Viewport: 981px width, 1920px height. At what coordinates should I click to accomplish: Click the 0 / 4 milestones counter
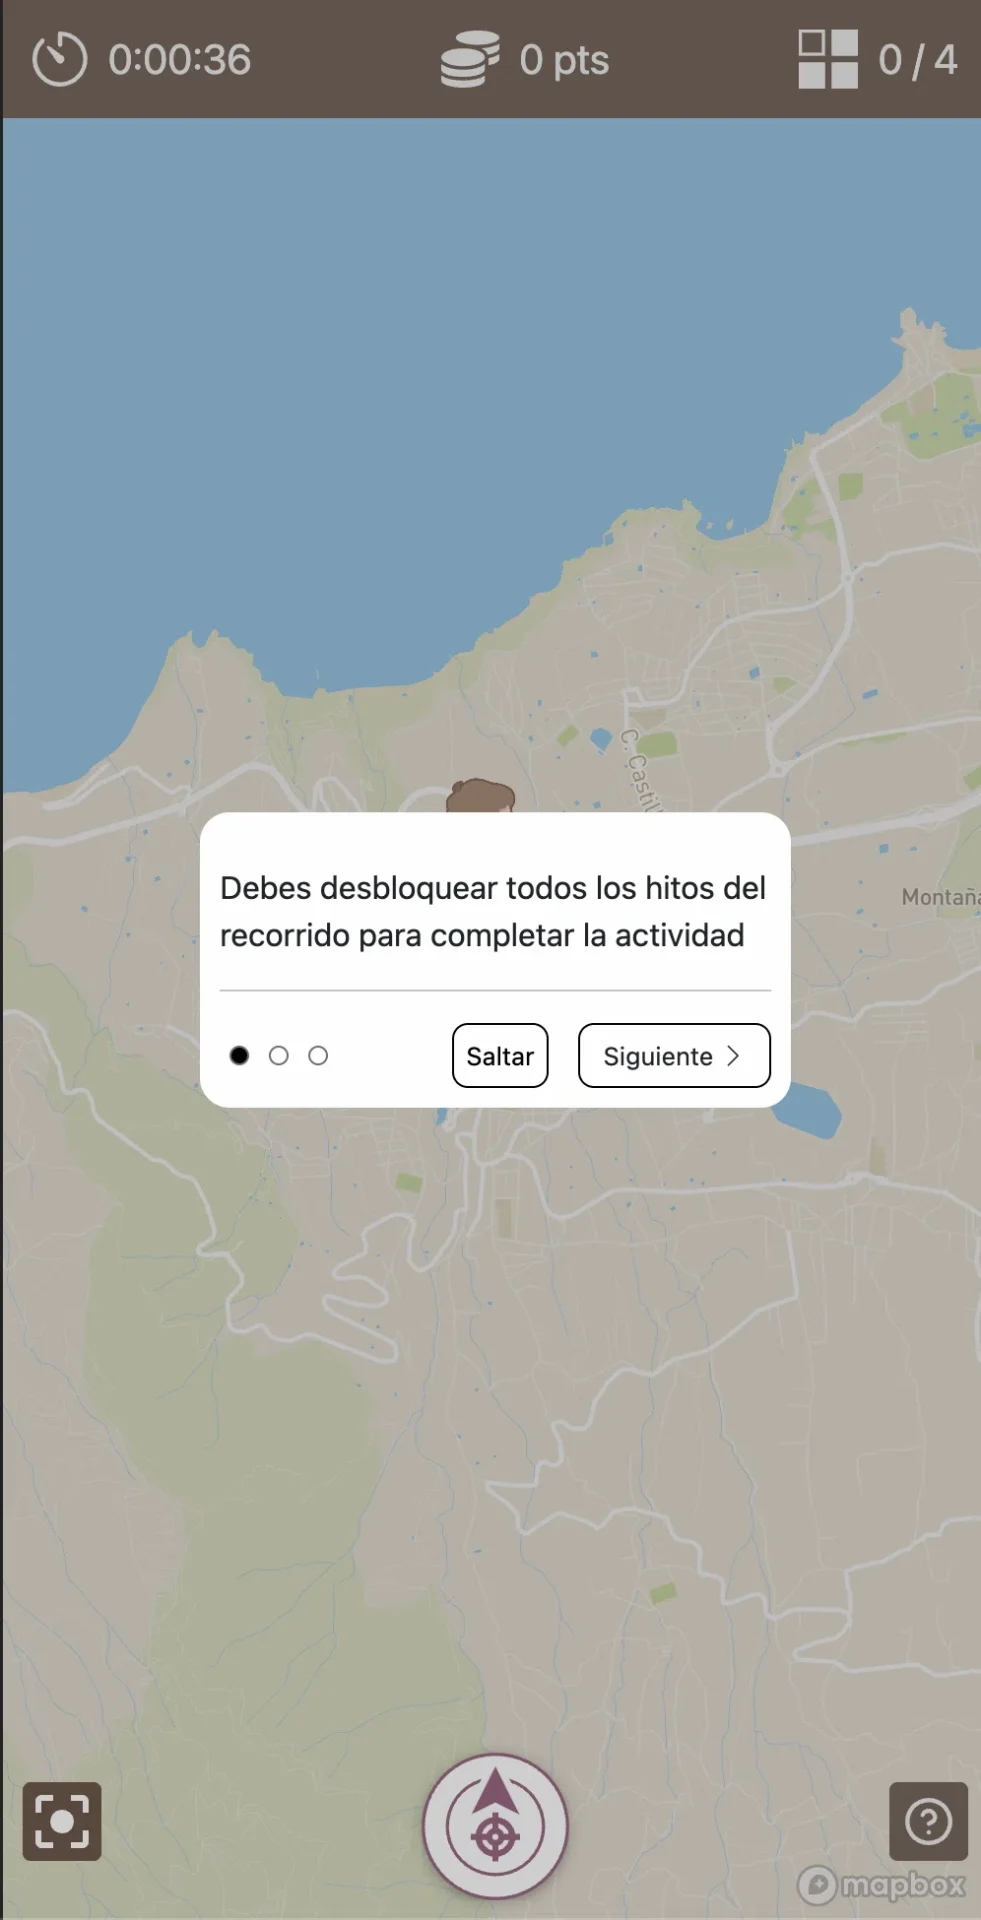click(917, 60)
